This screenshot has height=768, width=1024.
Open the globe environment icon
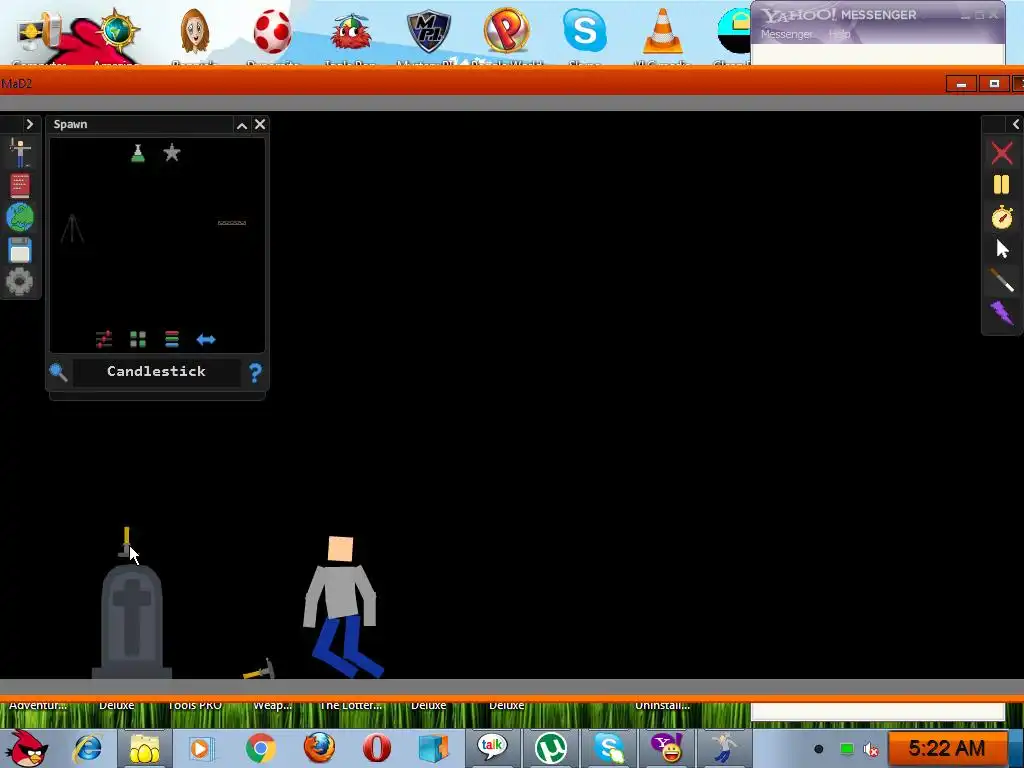coord(20,218)
